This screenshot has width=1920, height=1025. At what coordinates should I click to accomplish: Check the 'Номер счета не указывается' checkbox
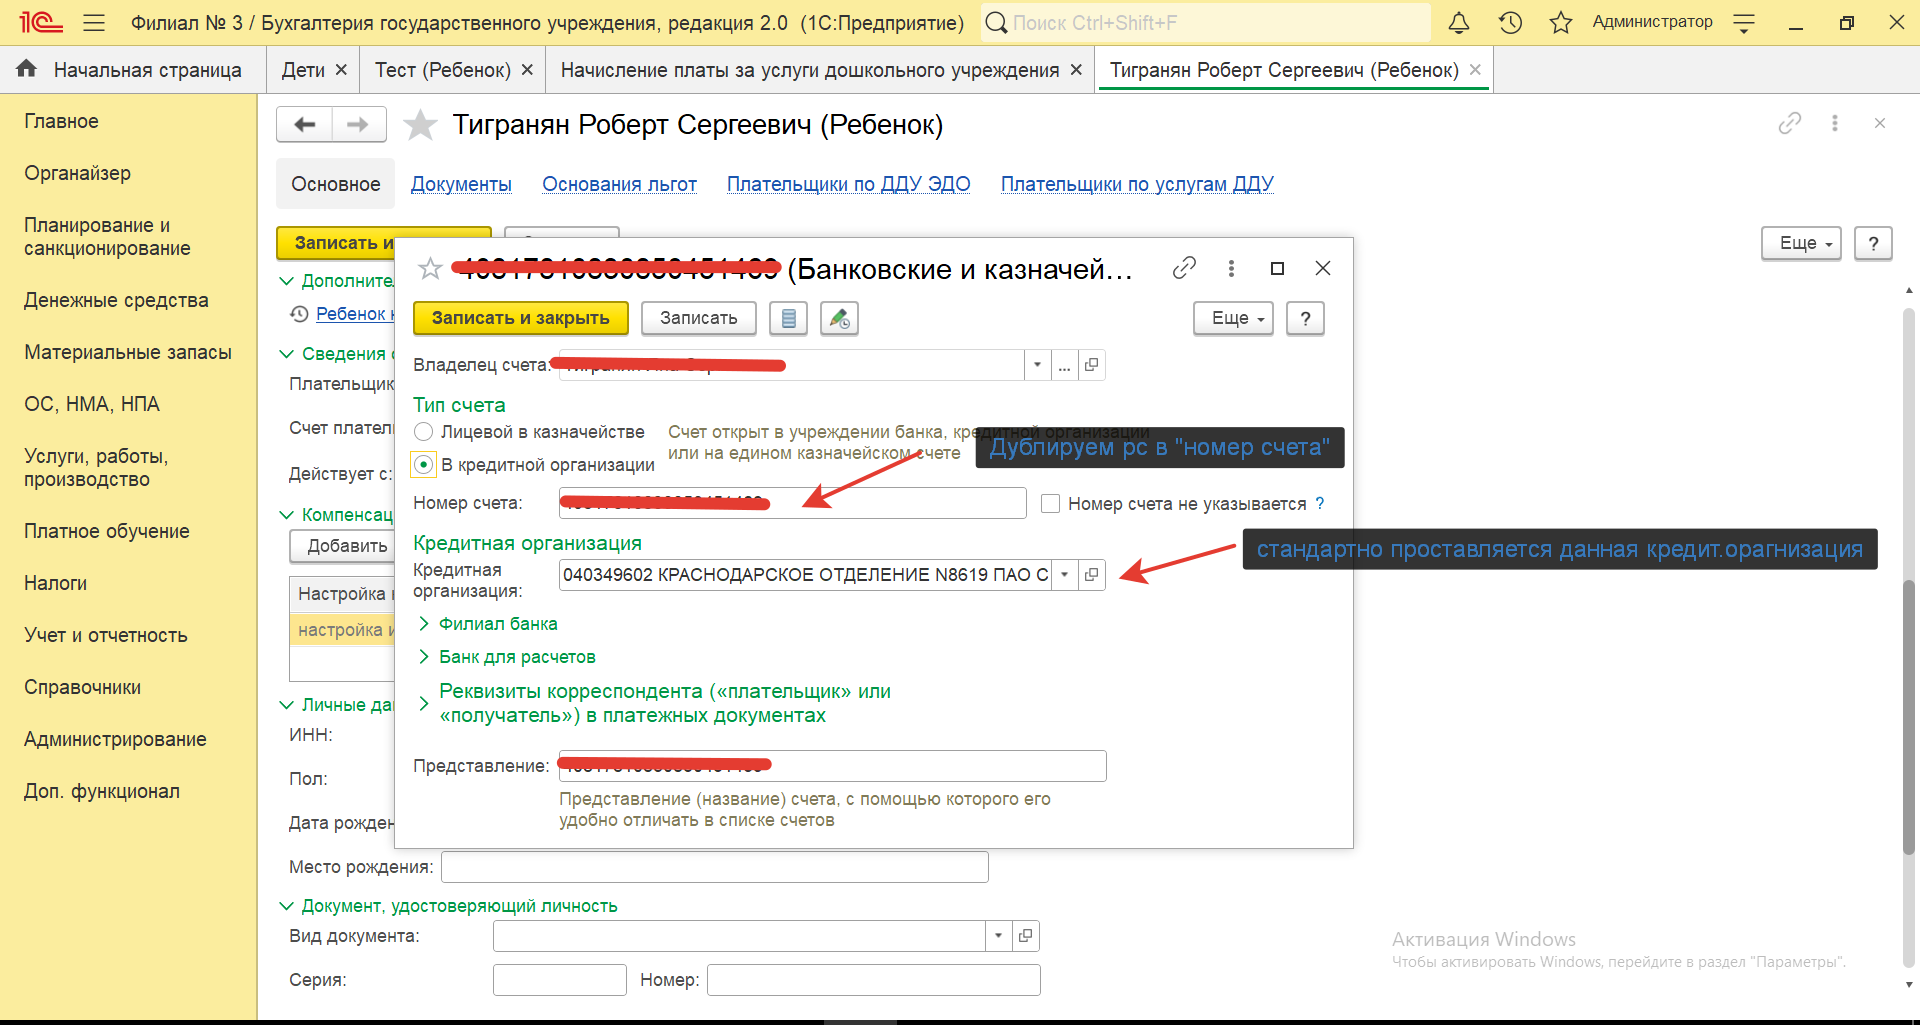click(x=1050, y=504)
